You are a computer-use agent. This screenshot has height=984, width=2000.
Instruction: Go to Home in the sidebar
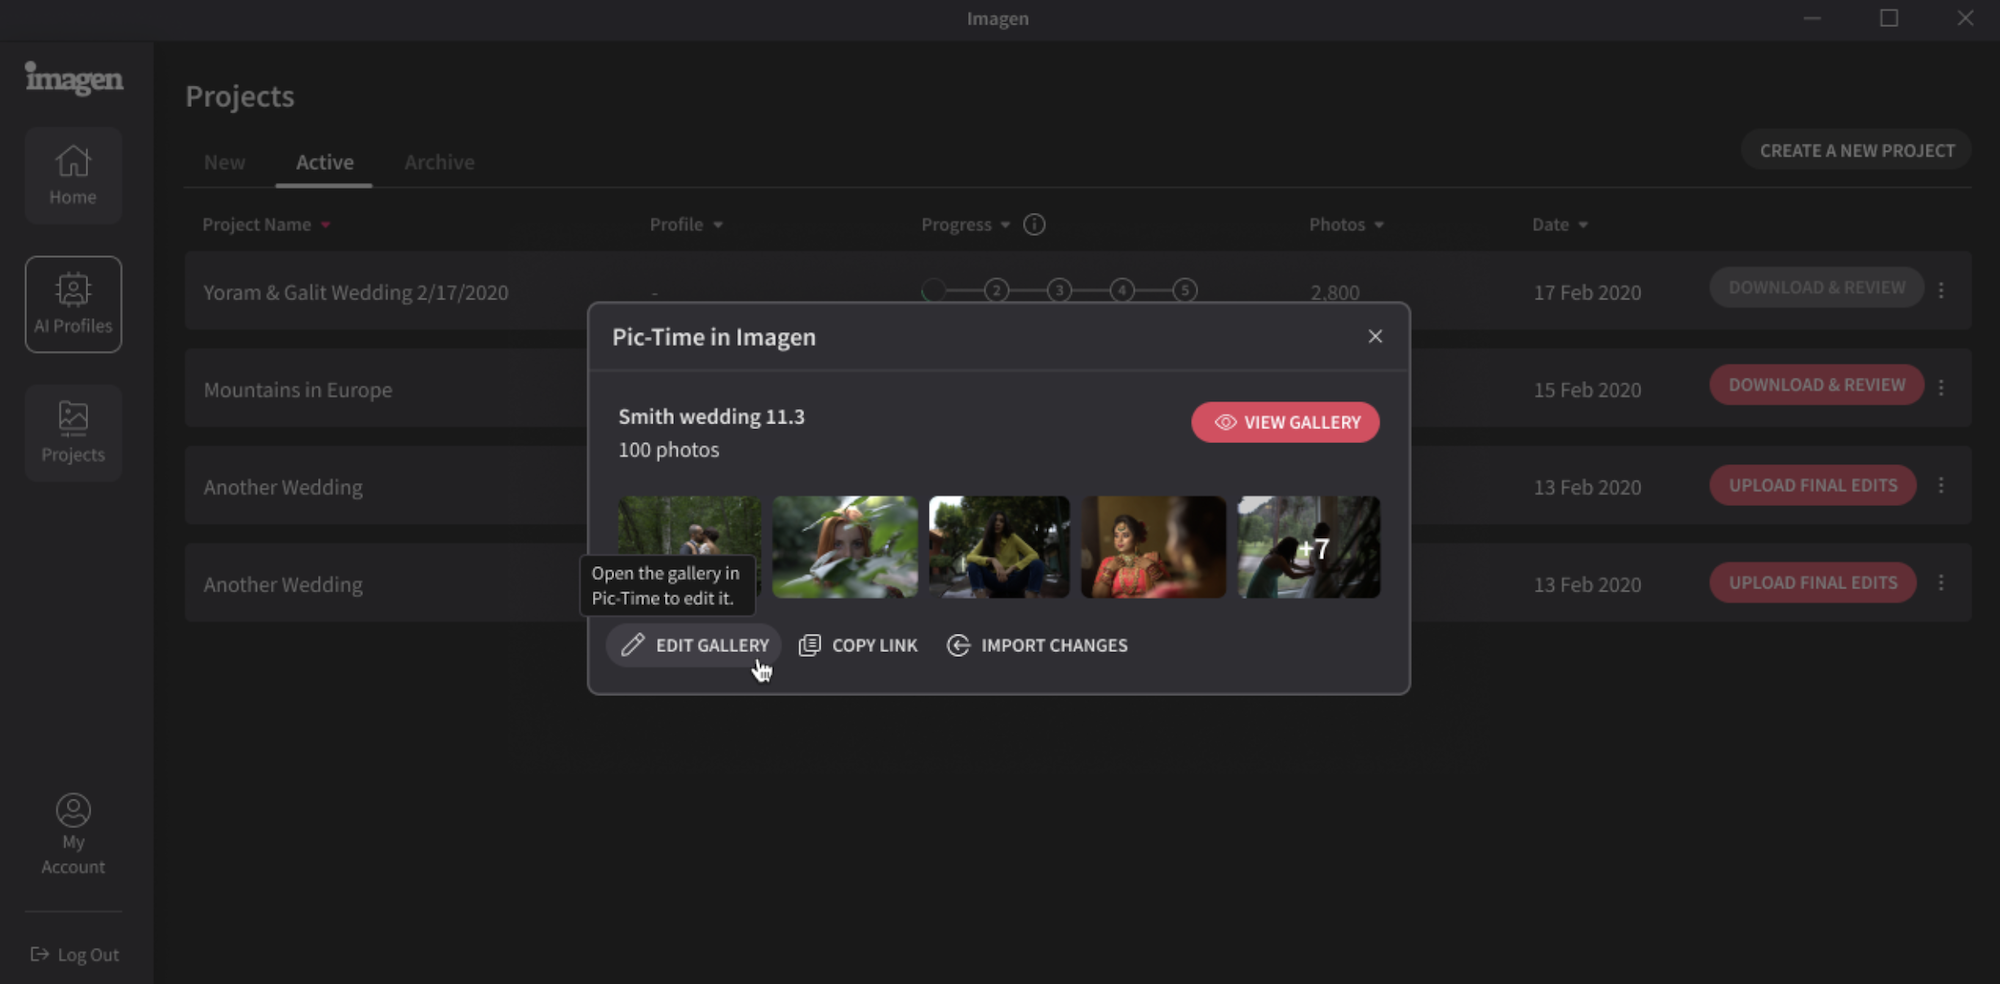click(73, 175)
